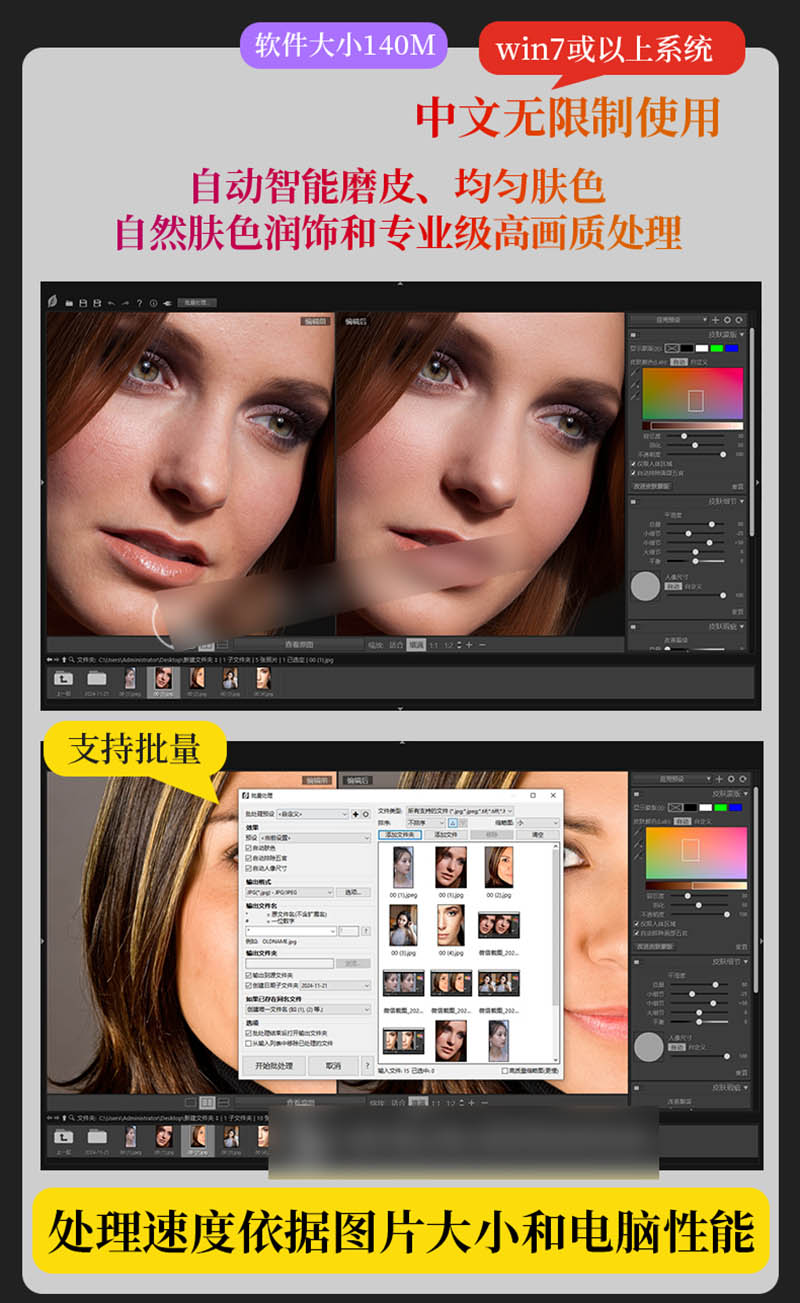
Task: Switch to the 编辑前 tab in the first editor
Action: click(315, 321)
